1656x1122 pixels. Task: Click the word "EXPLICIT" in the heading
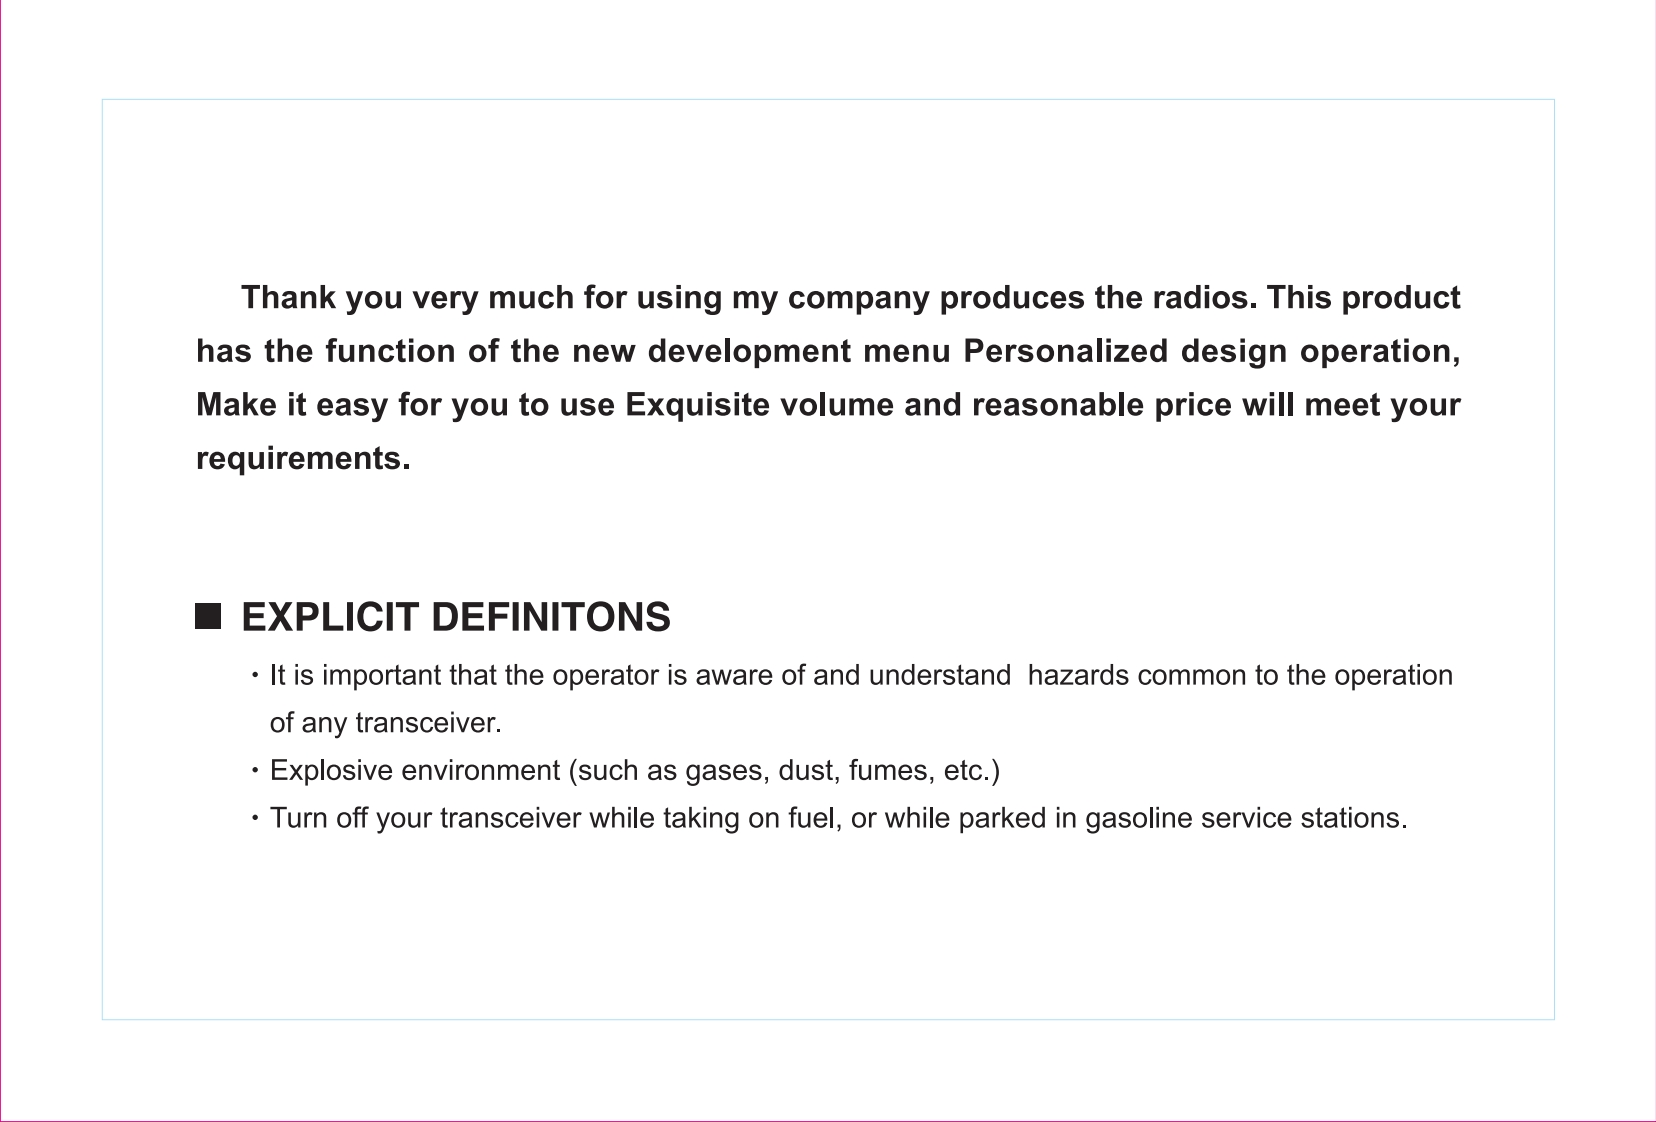click(x=329, y=617)
